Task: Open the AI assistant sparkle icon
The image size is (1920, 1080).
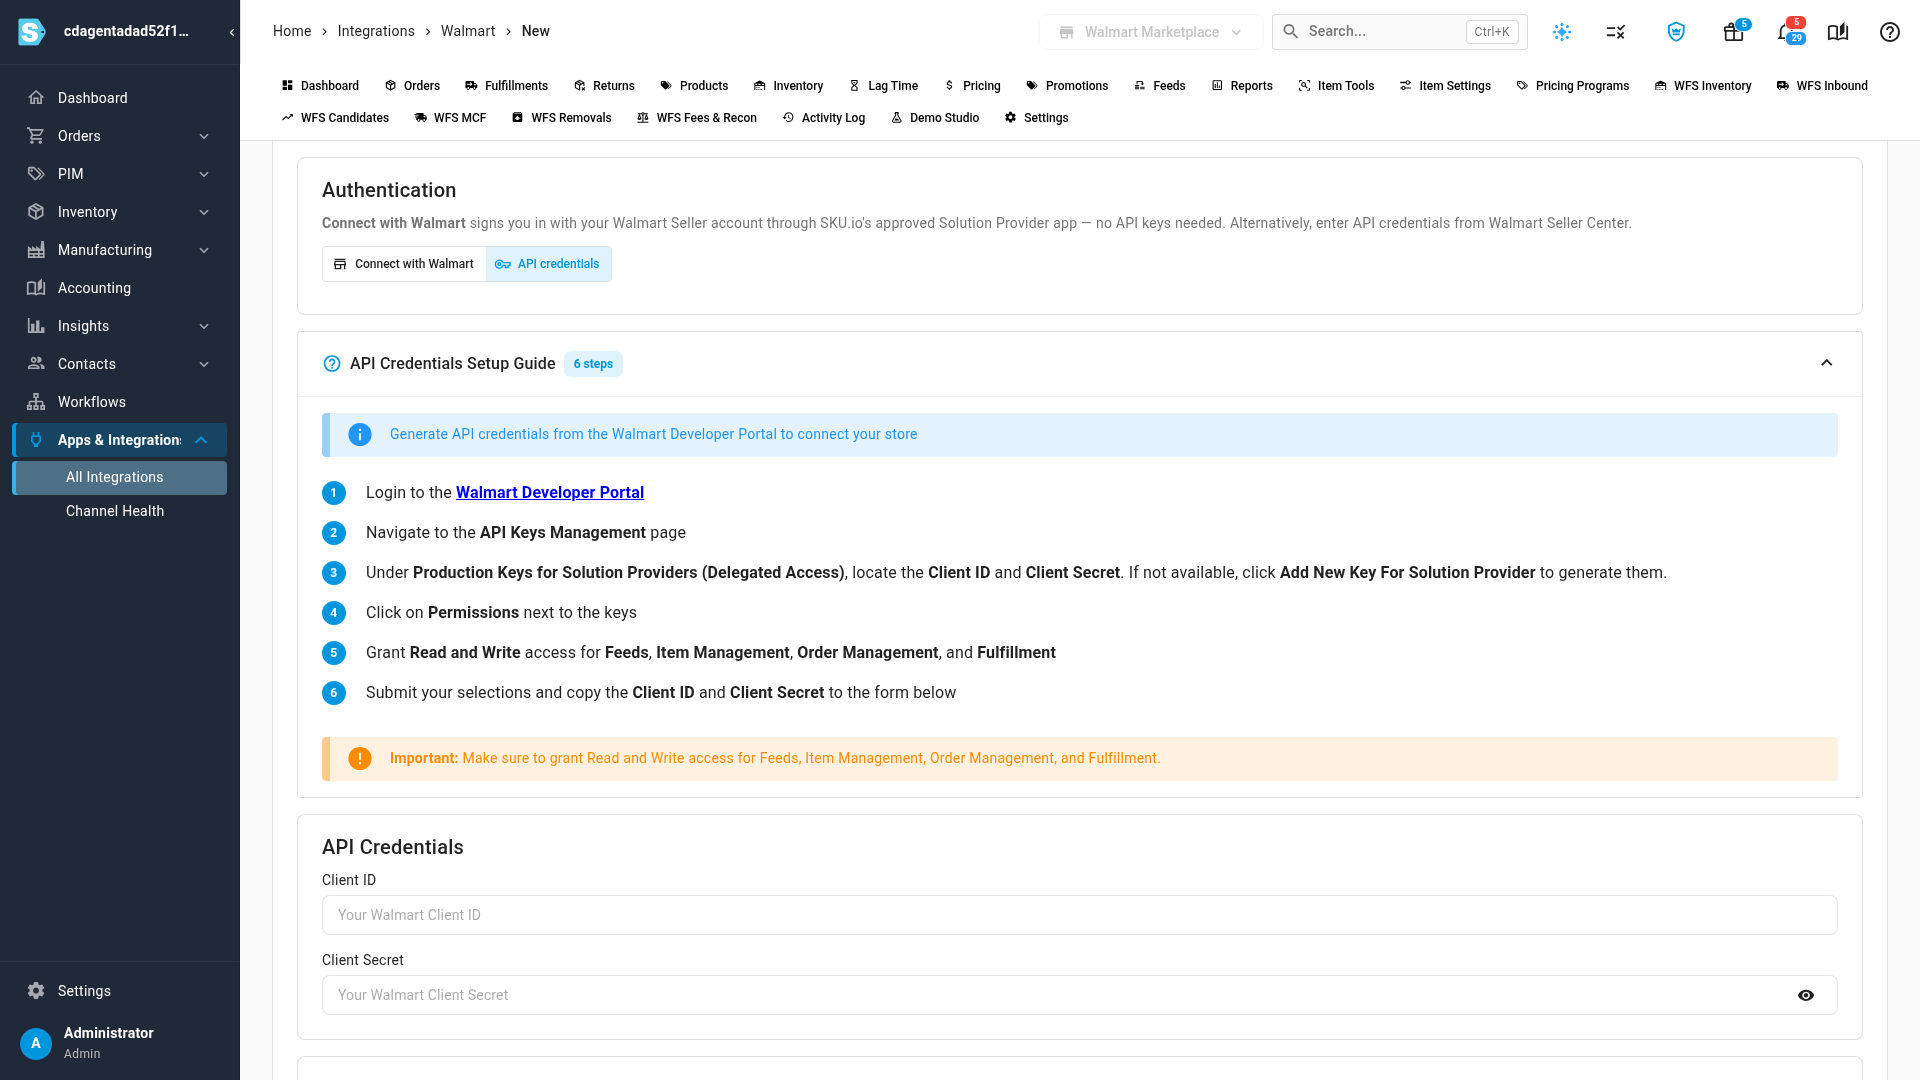Action: coord(1562,32)
